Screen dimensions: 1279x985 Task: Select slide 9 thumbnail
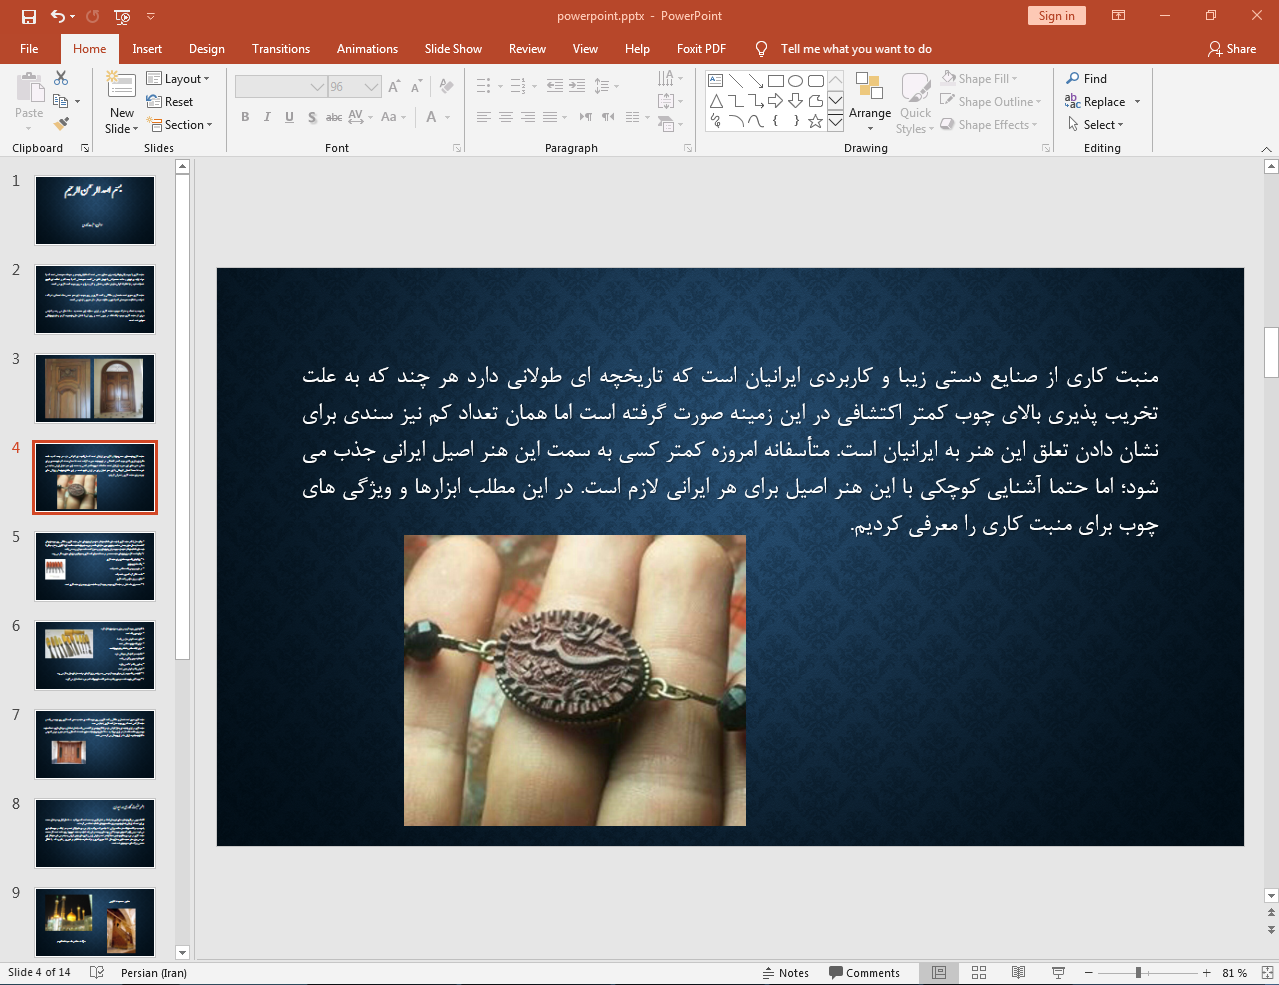[95, 922]
